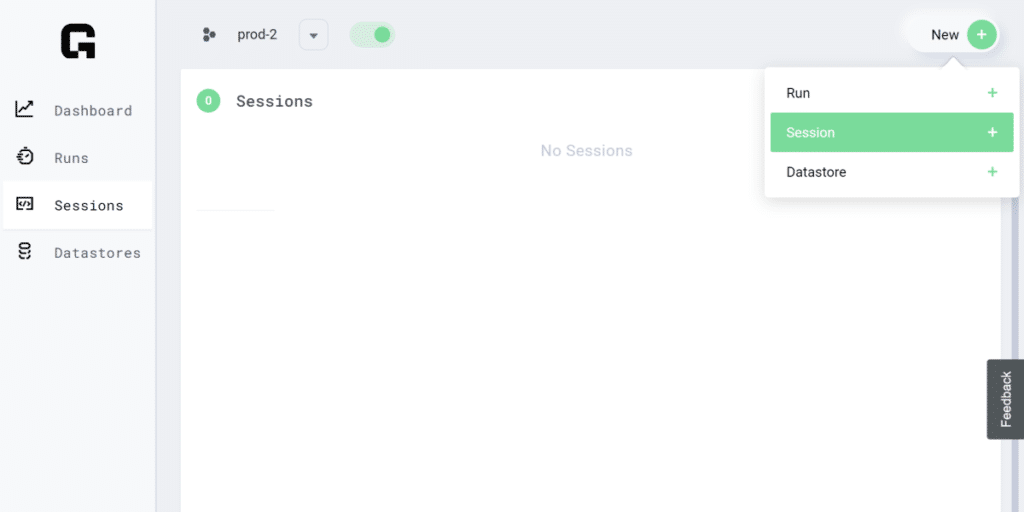
Task: Select Run from the New menu
Action: [798, 93]
